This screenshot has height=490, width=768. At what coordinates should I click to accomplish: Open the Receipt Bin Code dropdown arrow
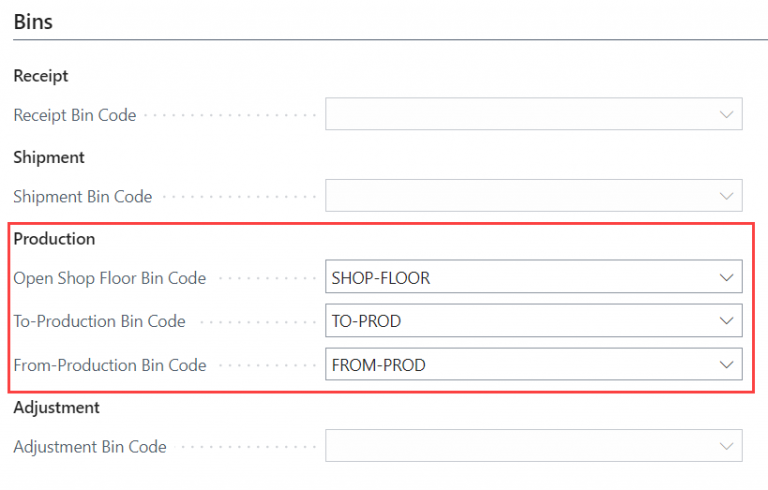click(x=727, y=115)
